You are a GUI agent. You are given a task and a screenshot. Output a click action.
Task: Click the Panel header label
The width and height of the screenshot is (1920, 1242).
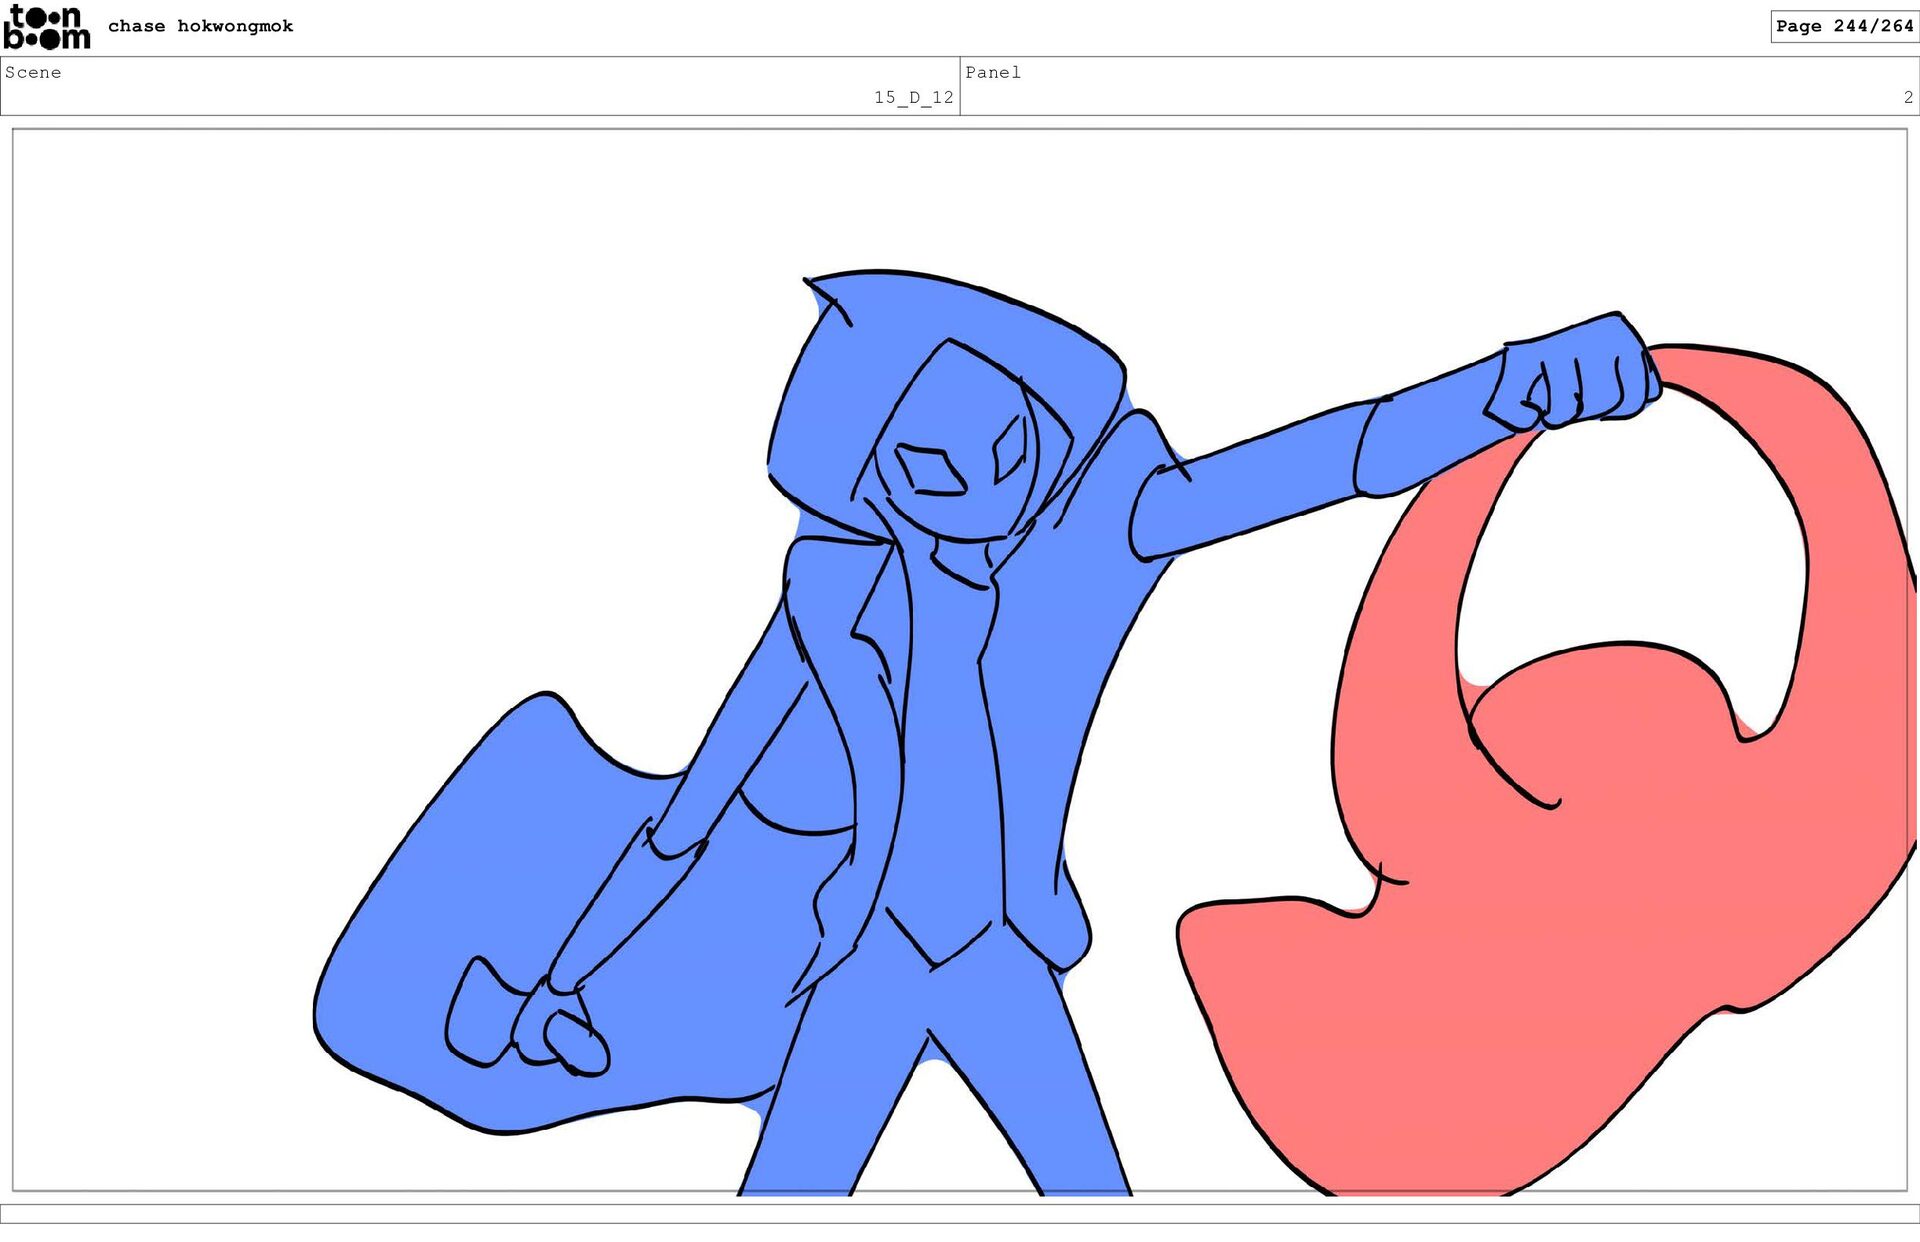(x=992, y=72)
